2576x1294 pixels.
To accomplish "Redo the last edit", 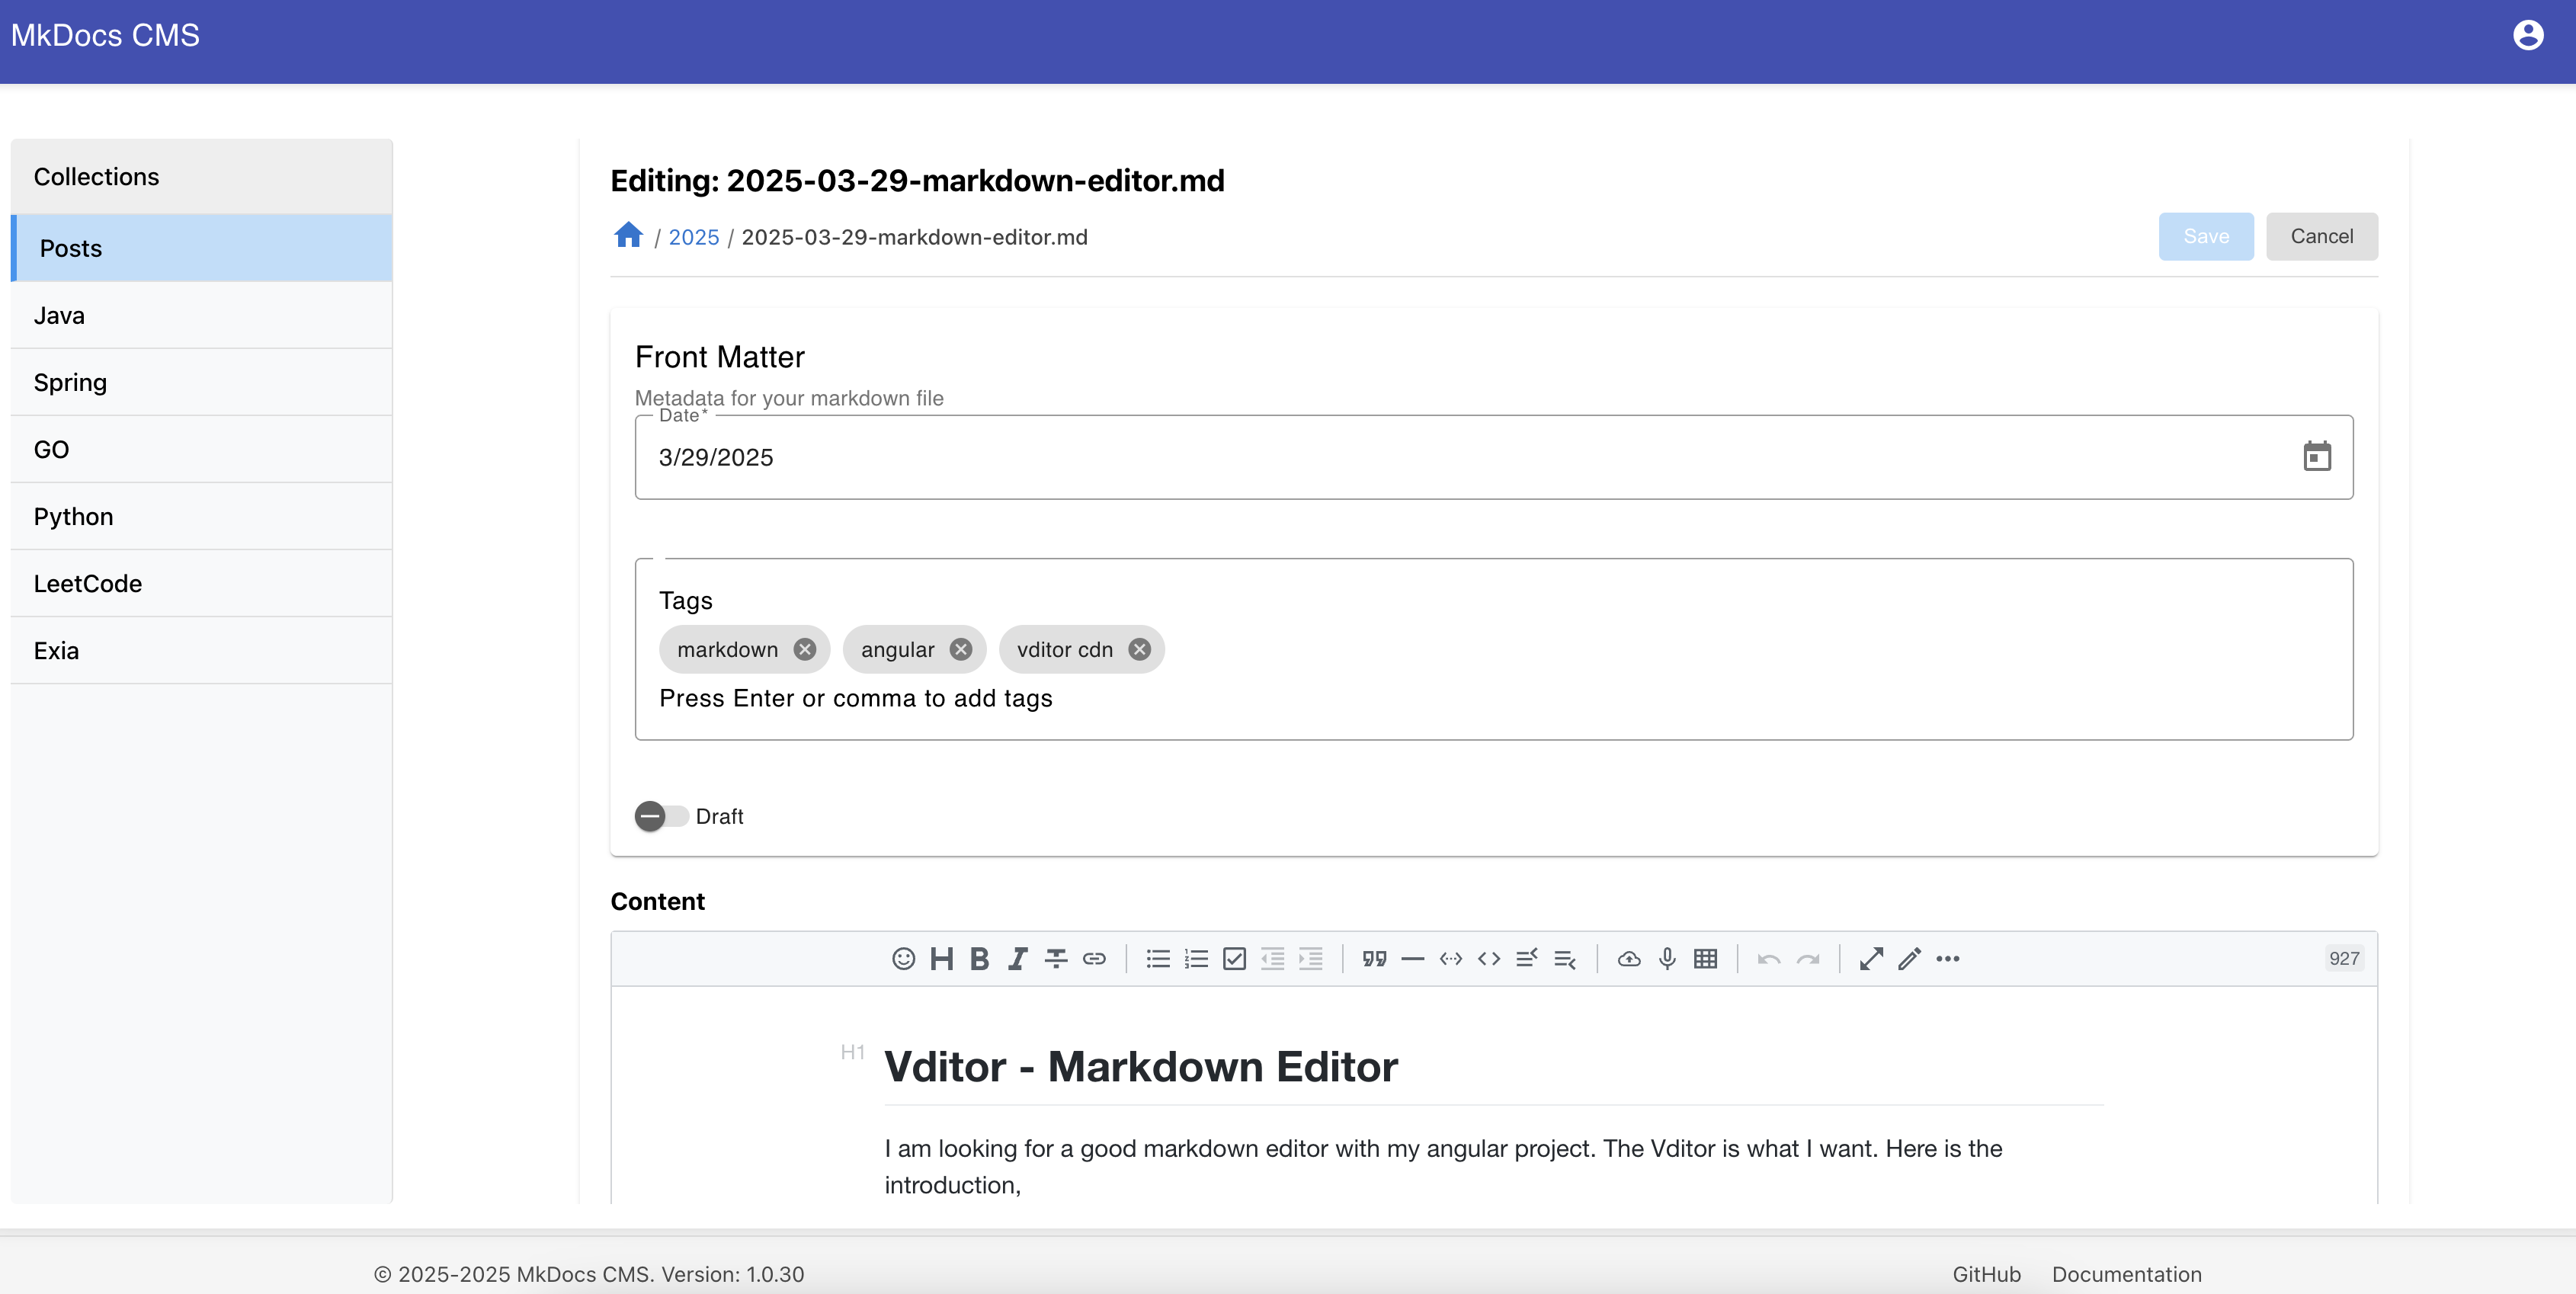I will point(1807,959).
